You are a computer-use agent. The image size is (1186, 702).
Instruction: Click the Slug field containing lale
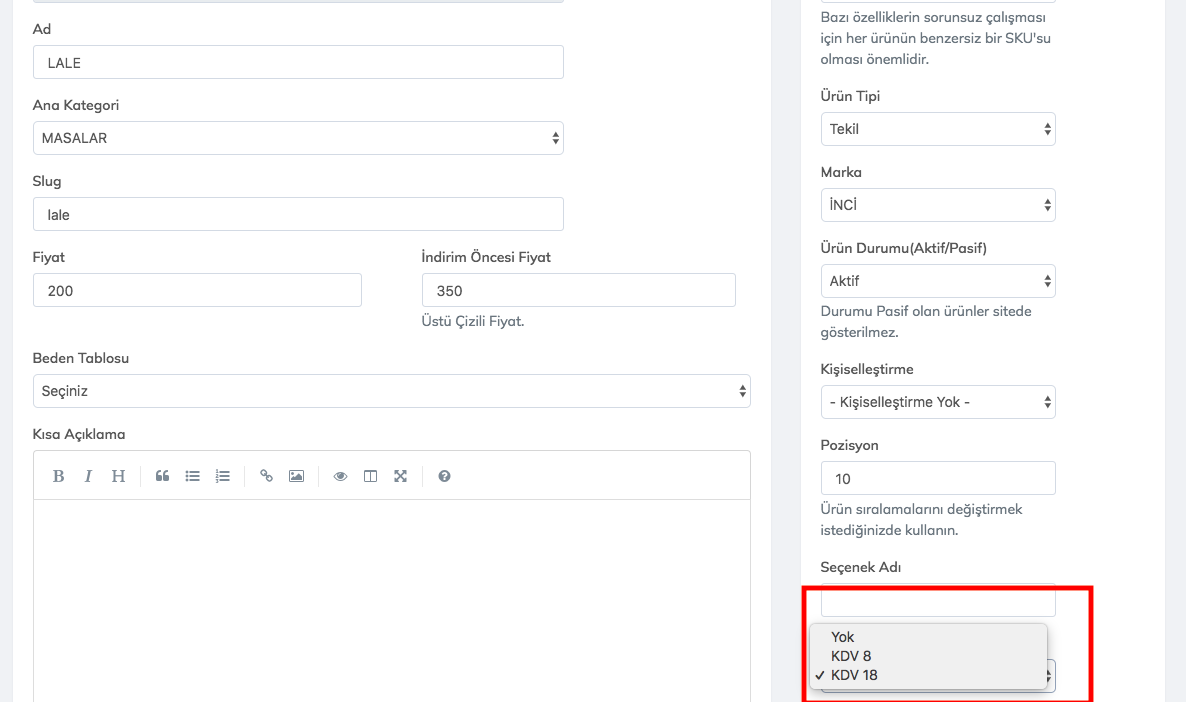298,214
